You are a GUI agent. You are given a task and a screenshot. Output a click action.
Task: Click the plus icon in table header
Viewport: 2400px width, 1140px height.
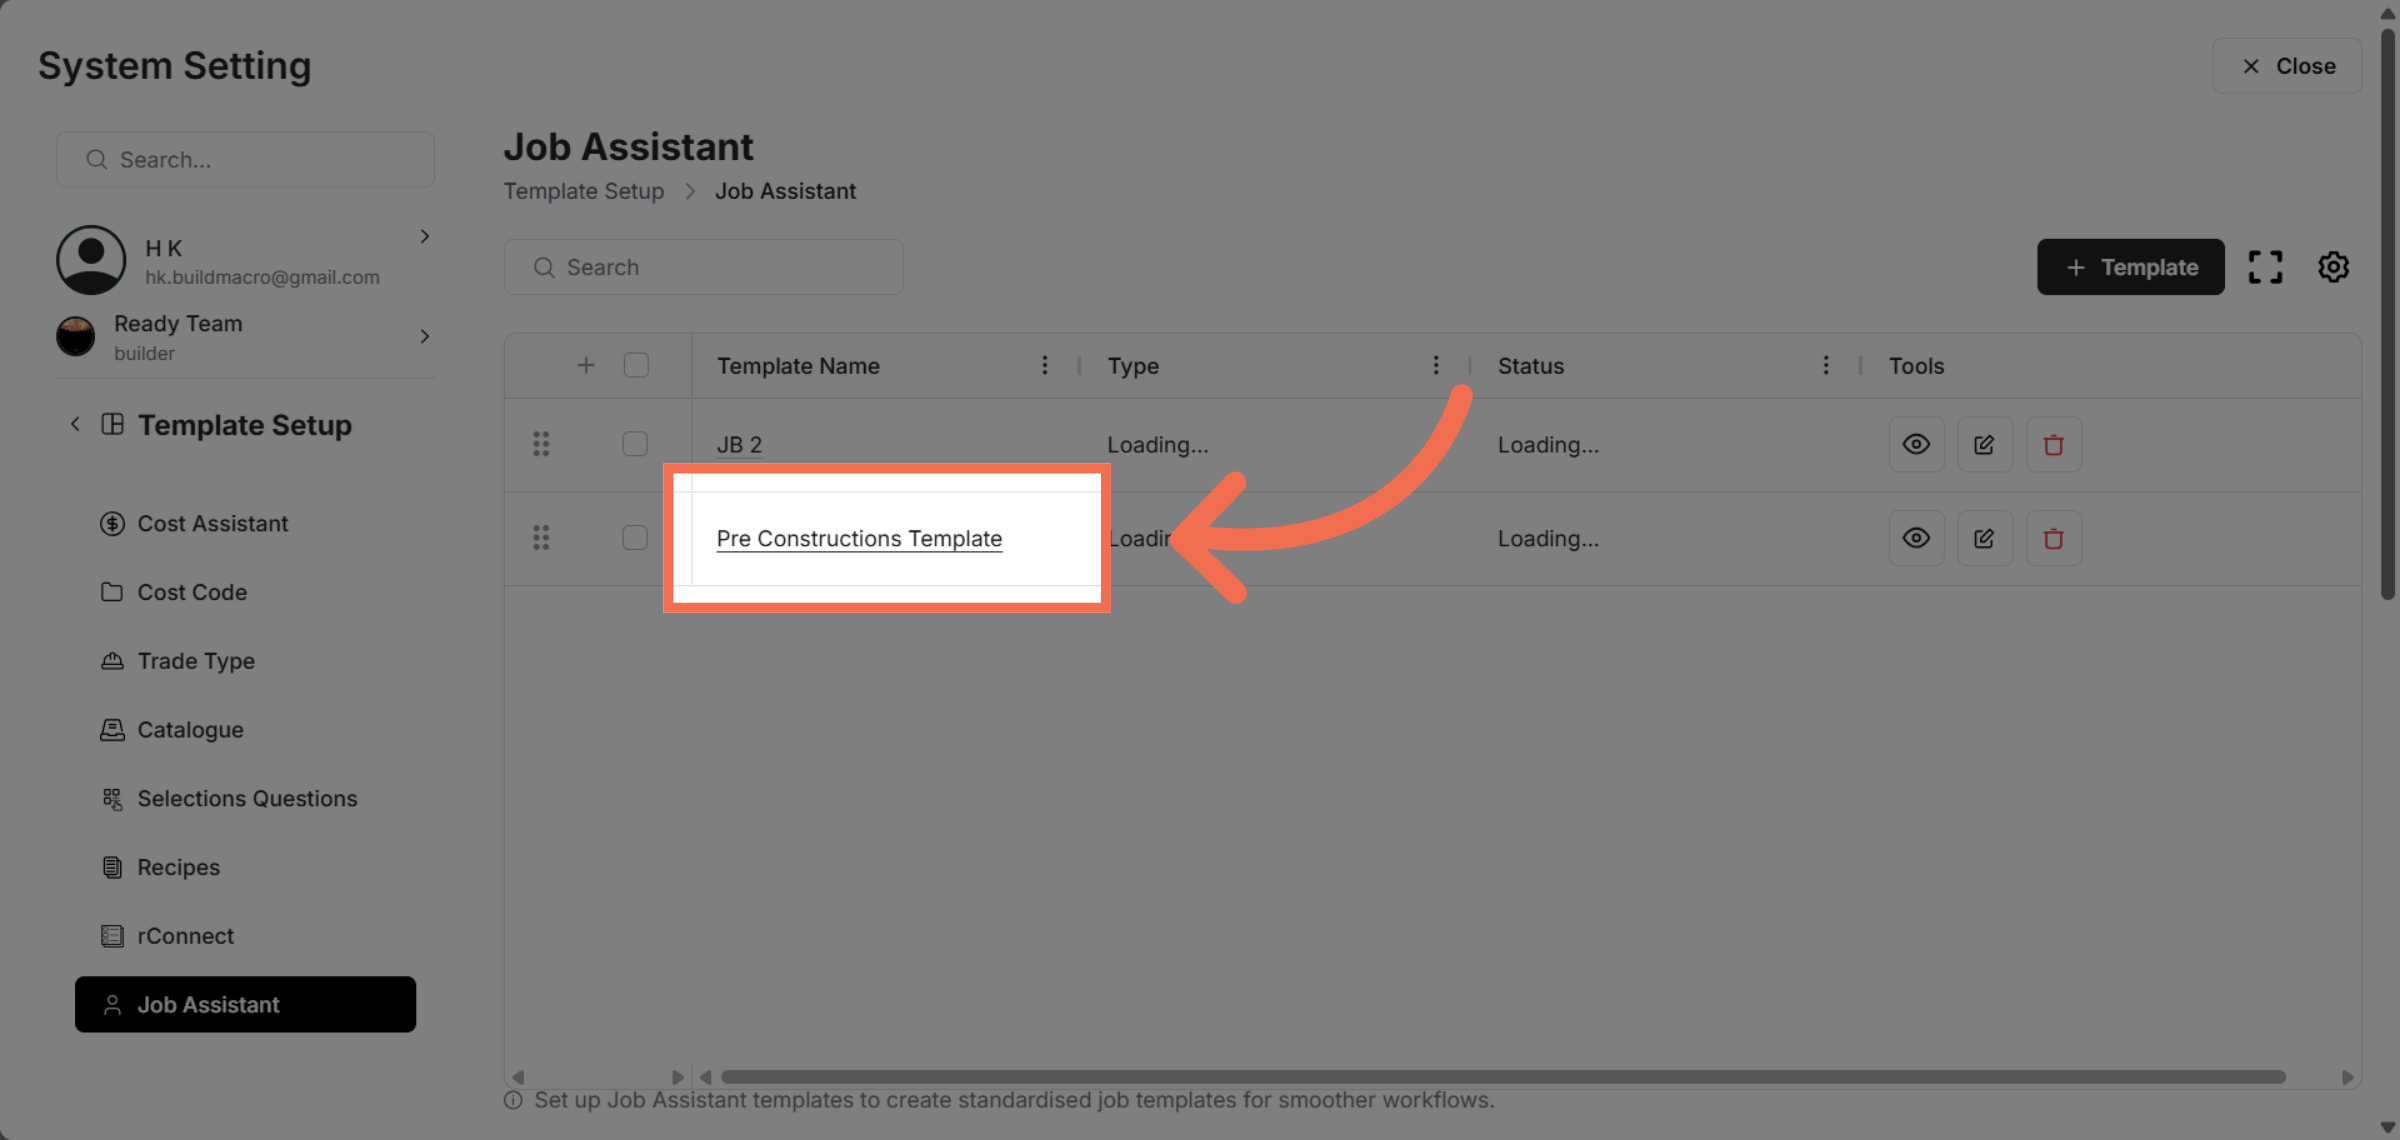pyautogui.click(x=586, y=366)
